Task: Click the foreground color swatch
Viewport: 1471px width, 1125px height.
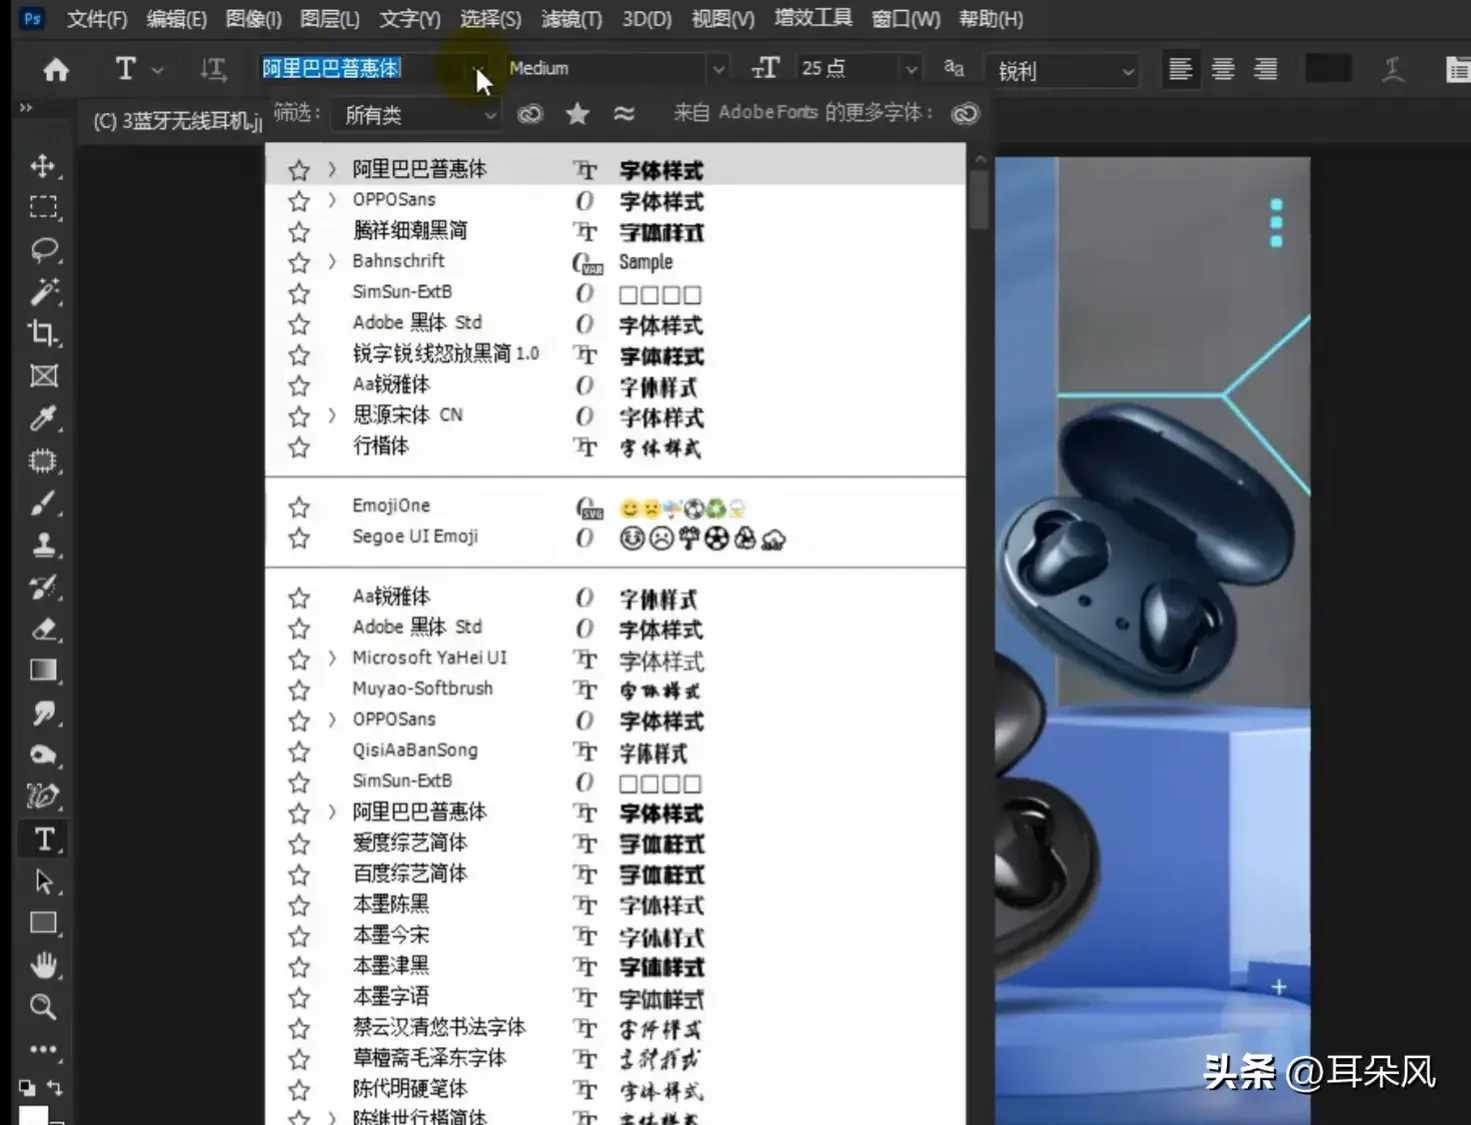Action: click(x=33, y=1115)
